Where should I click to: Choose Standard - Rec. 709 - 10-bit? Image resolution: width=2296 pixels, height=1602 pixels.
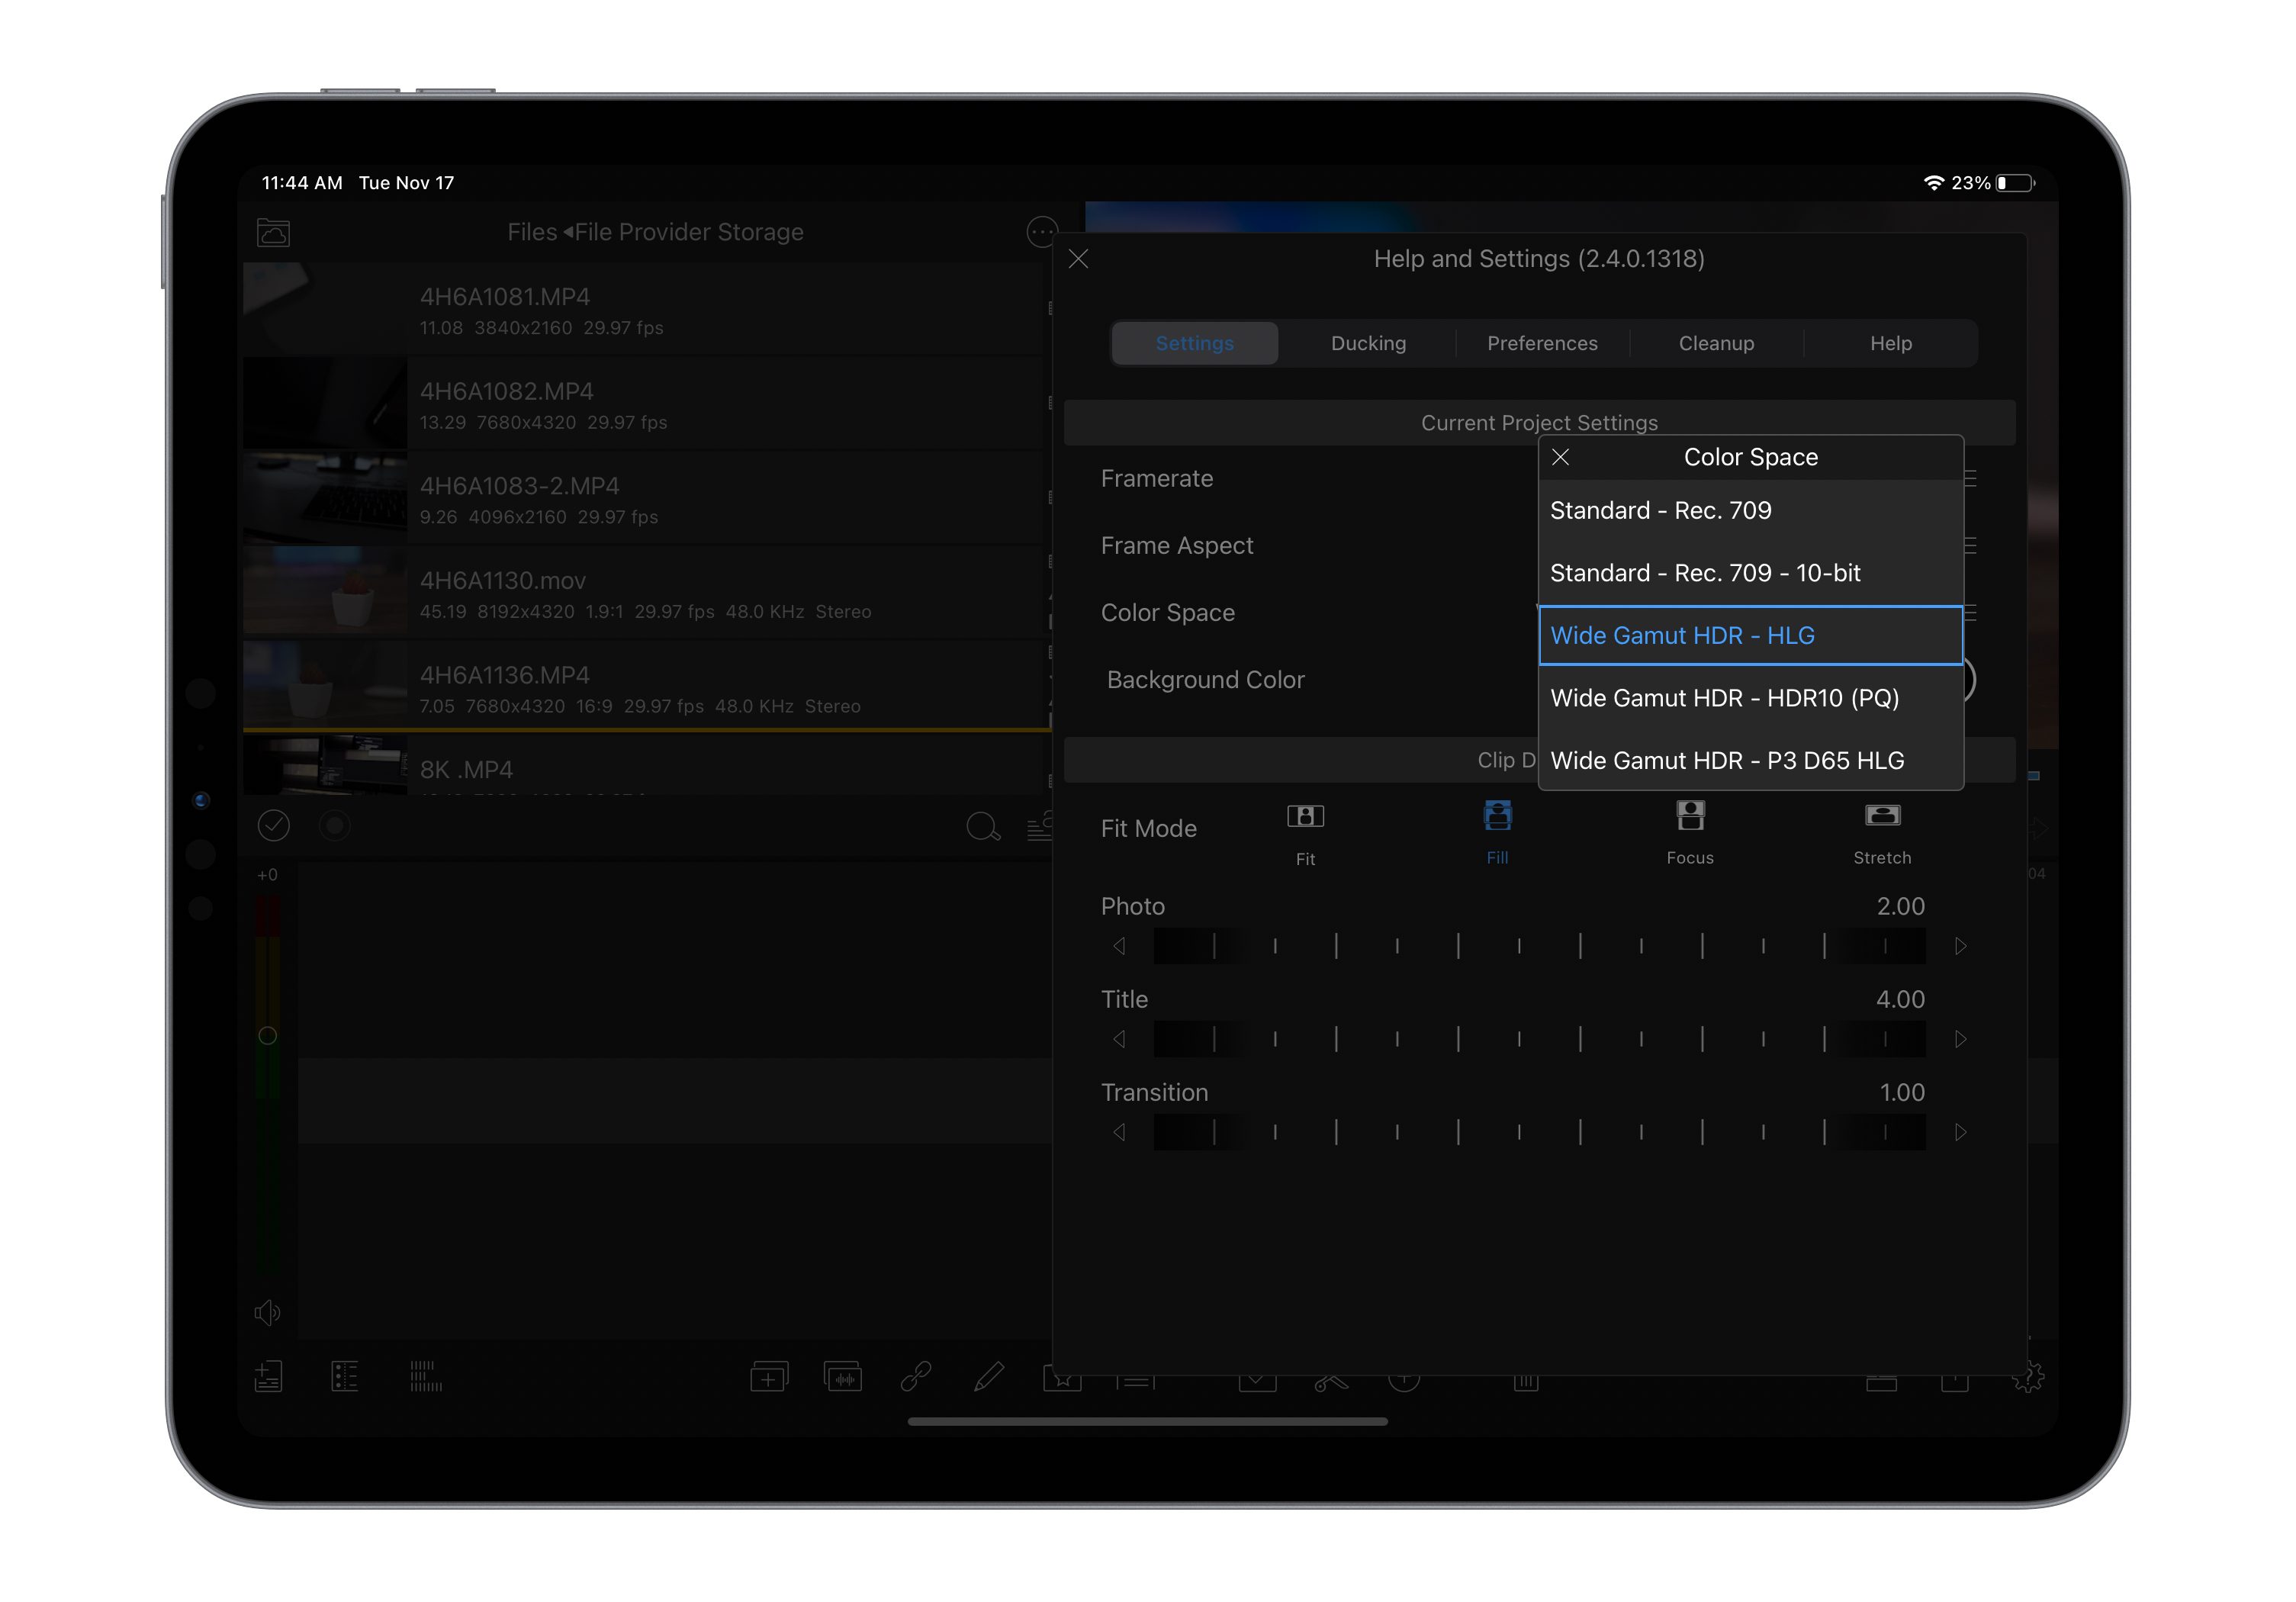1750,573
